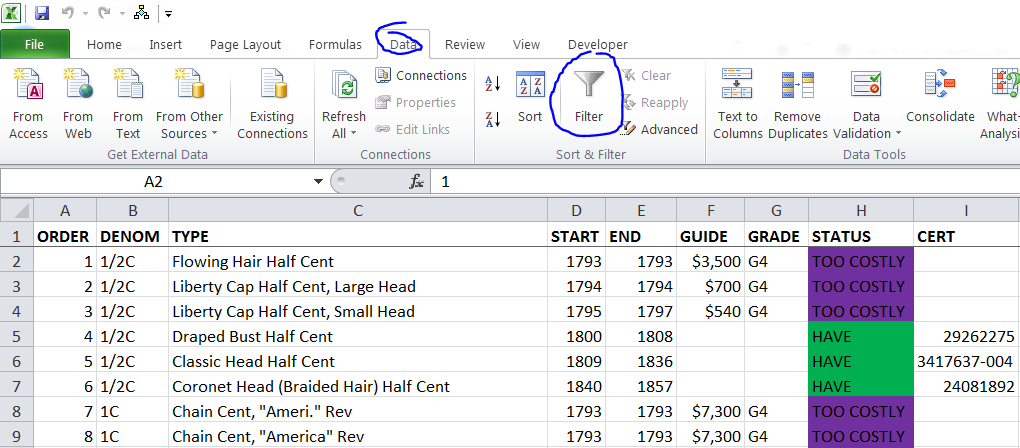Sort A to Z ascending
This screenshot has width=1020, height=448.
[492, 83]
